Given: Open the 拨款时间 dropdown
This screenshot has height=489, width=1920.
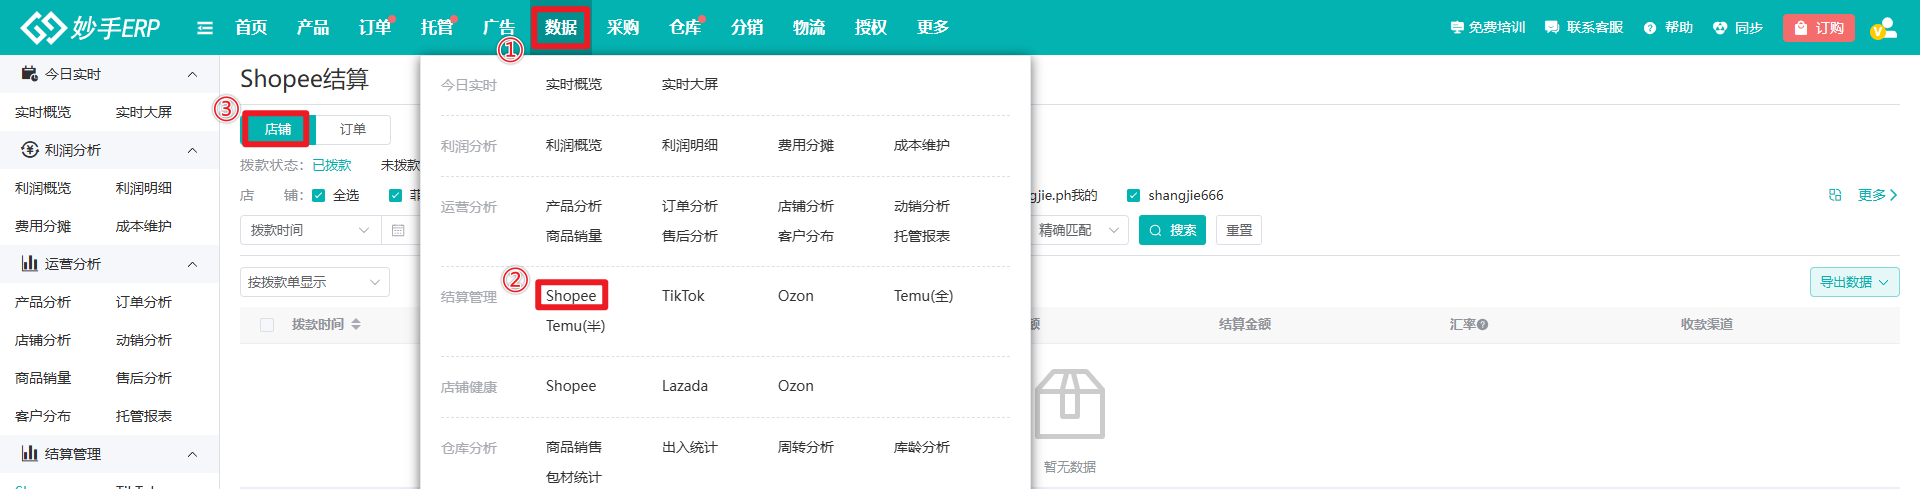Looking at the screenshot, I should pos(310,230).
